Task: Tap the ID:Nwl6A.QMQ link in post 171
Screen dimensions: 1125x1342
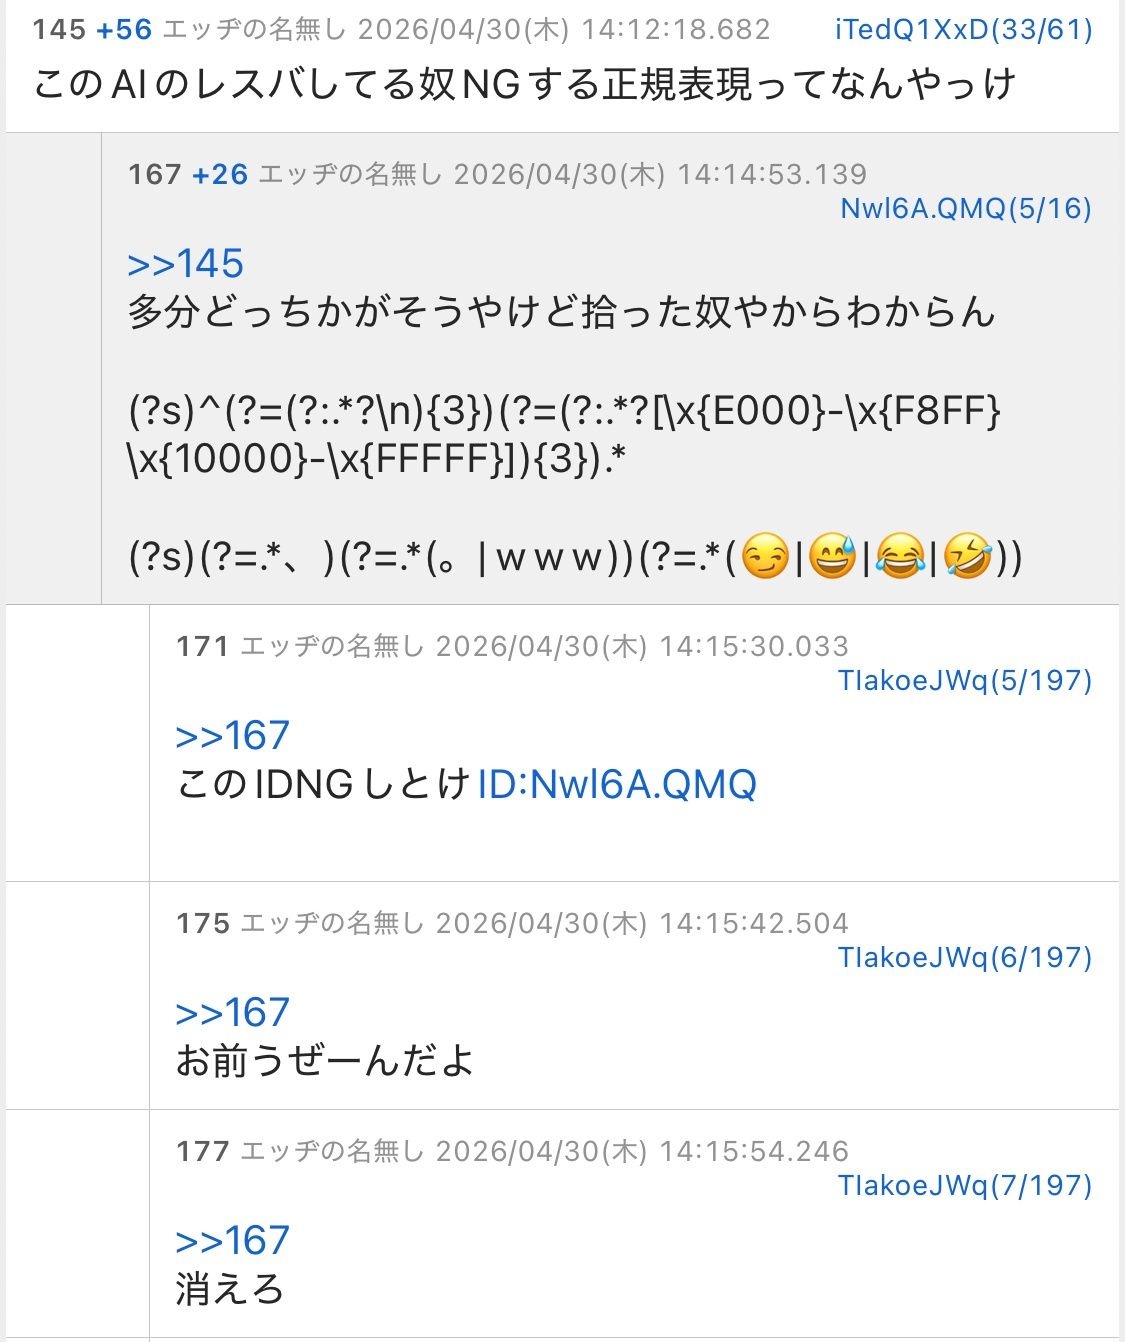Action: (617, 784)
